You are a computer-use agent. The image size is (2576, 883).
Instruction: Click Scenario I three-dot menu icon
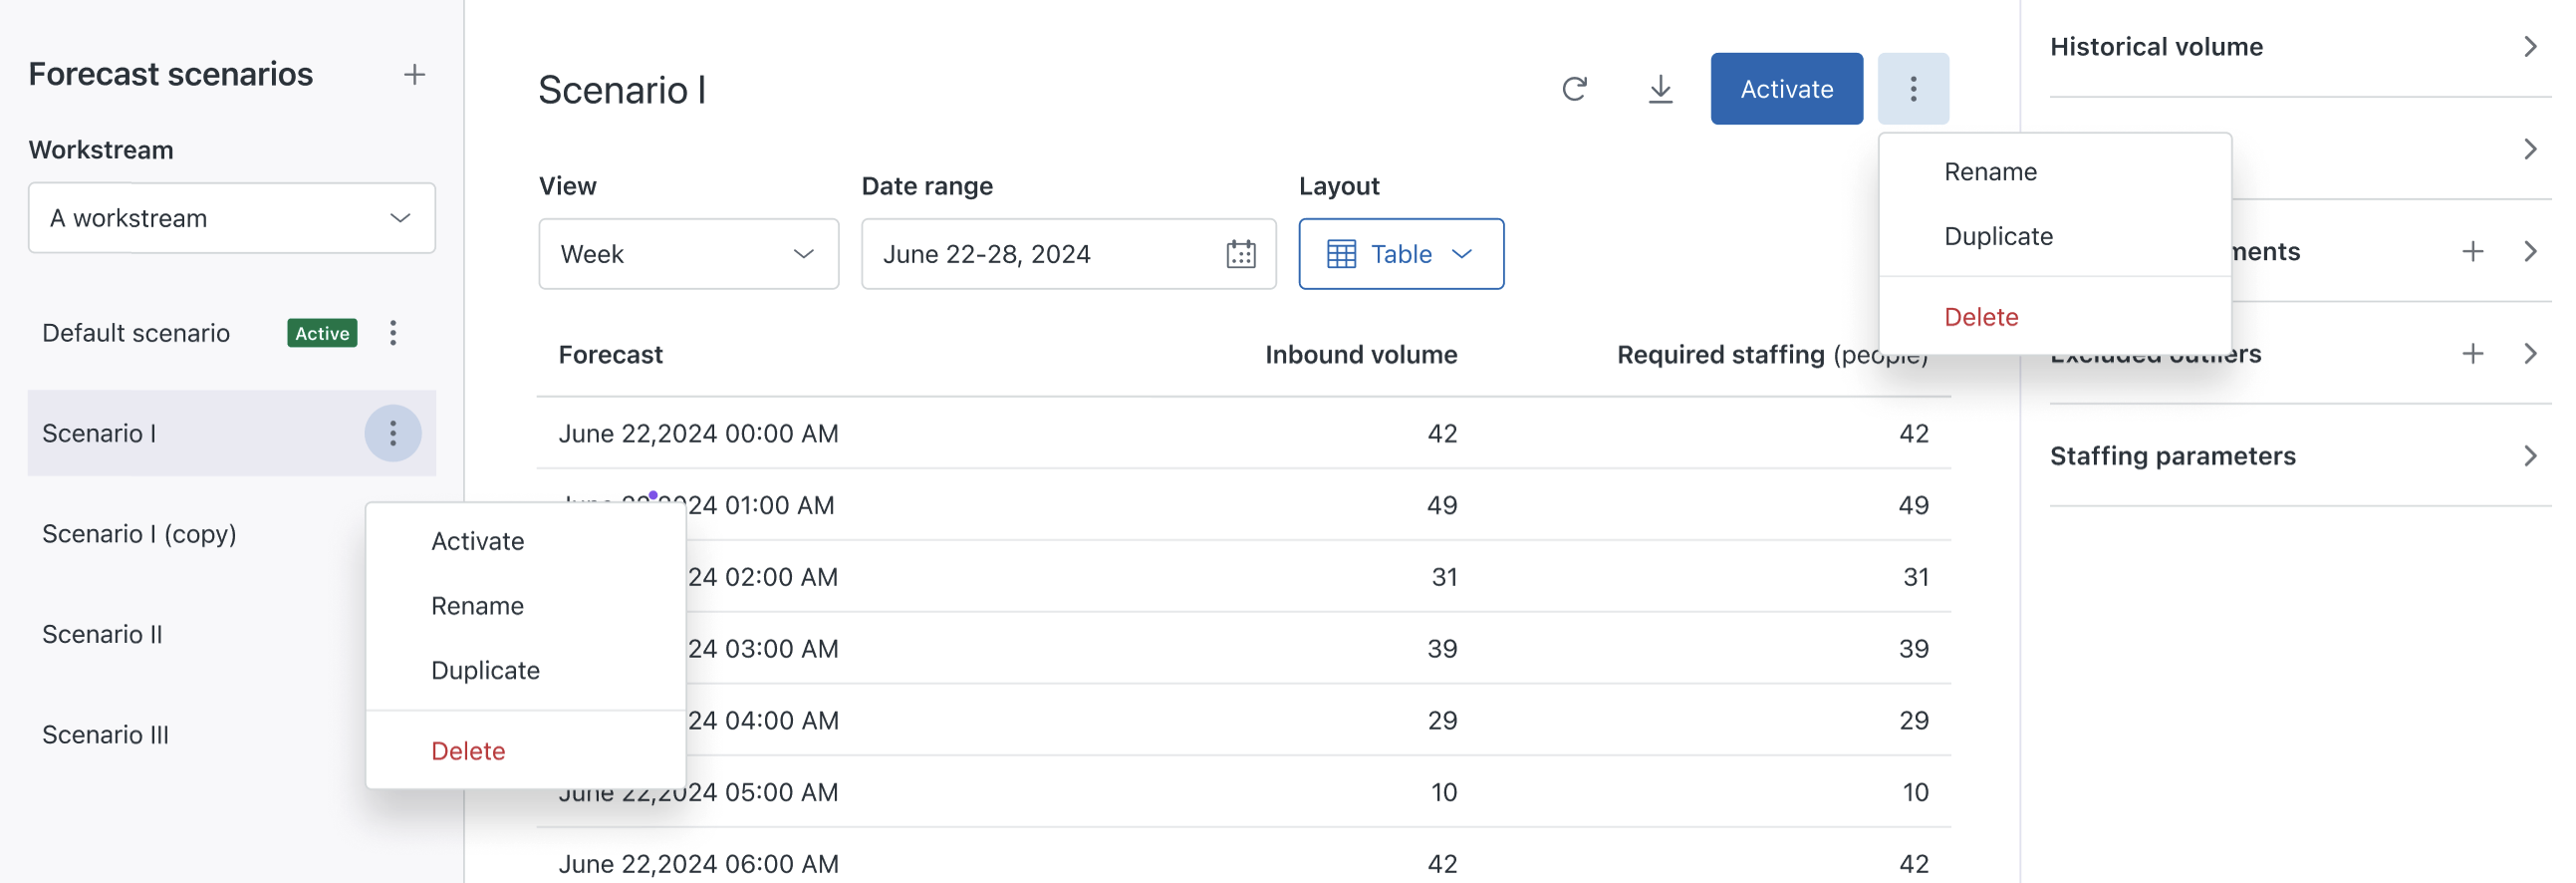(393, 433)
